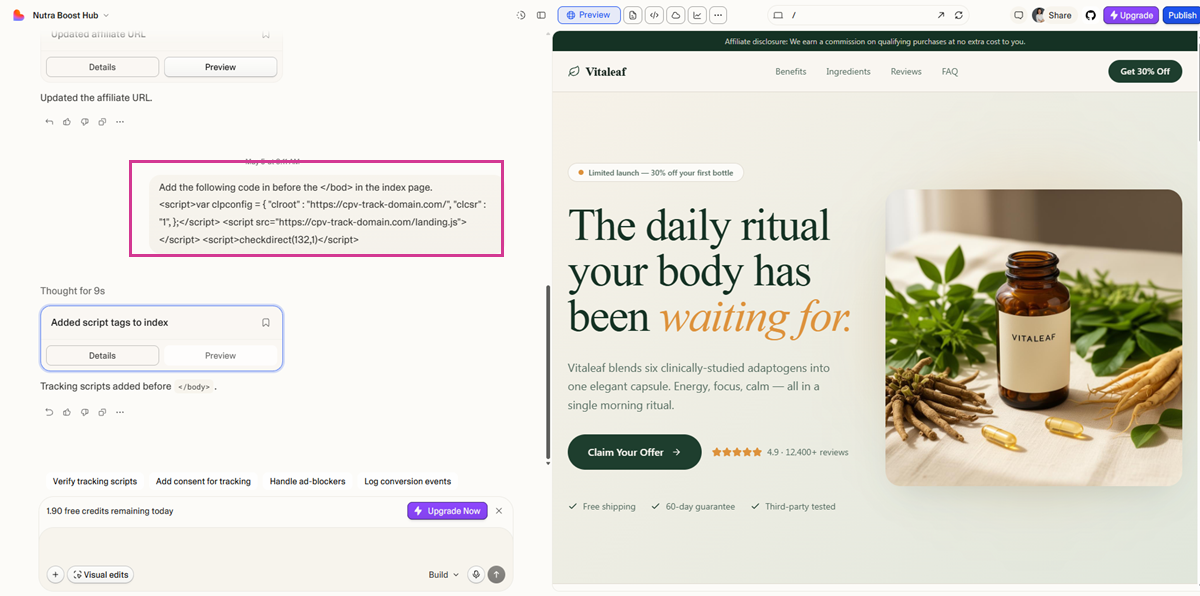Click the plus attach button in chat
Image resolution: width=1200 pixels, height=596 pixels.
coord(55,575)
